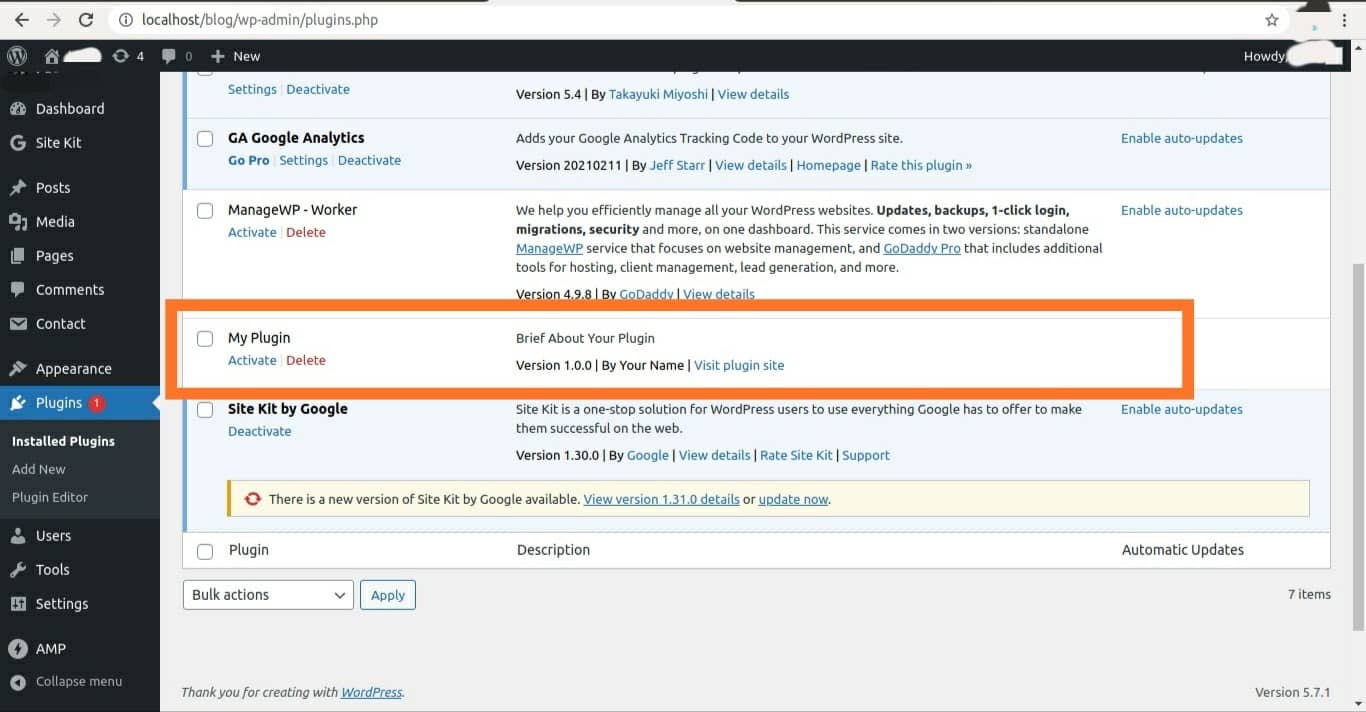Activate My Plugin
The height and width of the screenshot is (712, 1366).
[x=252, y=360]
